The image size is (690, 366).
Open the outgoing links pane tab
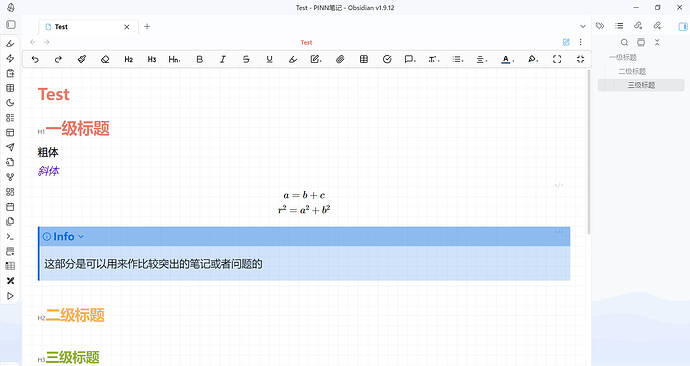(657, 26)
